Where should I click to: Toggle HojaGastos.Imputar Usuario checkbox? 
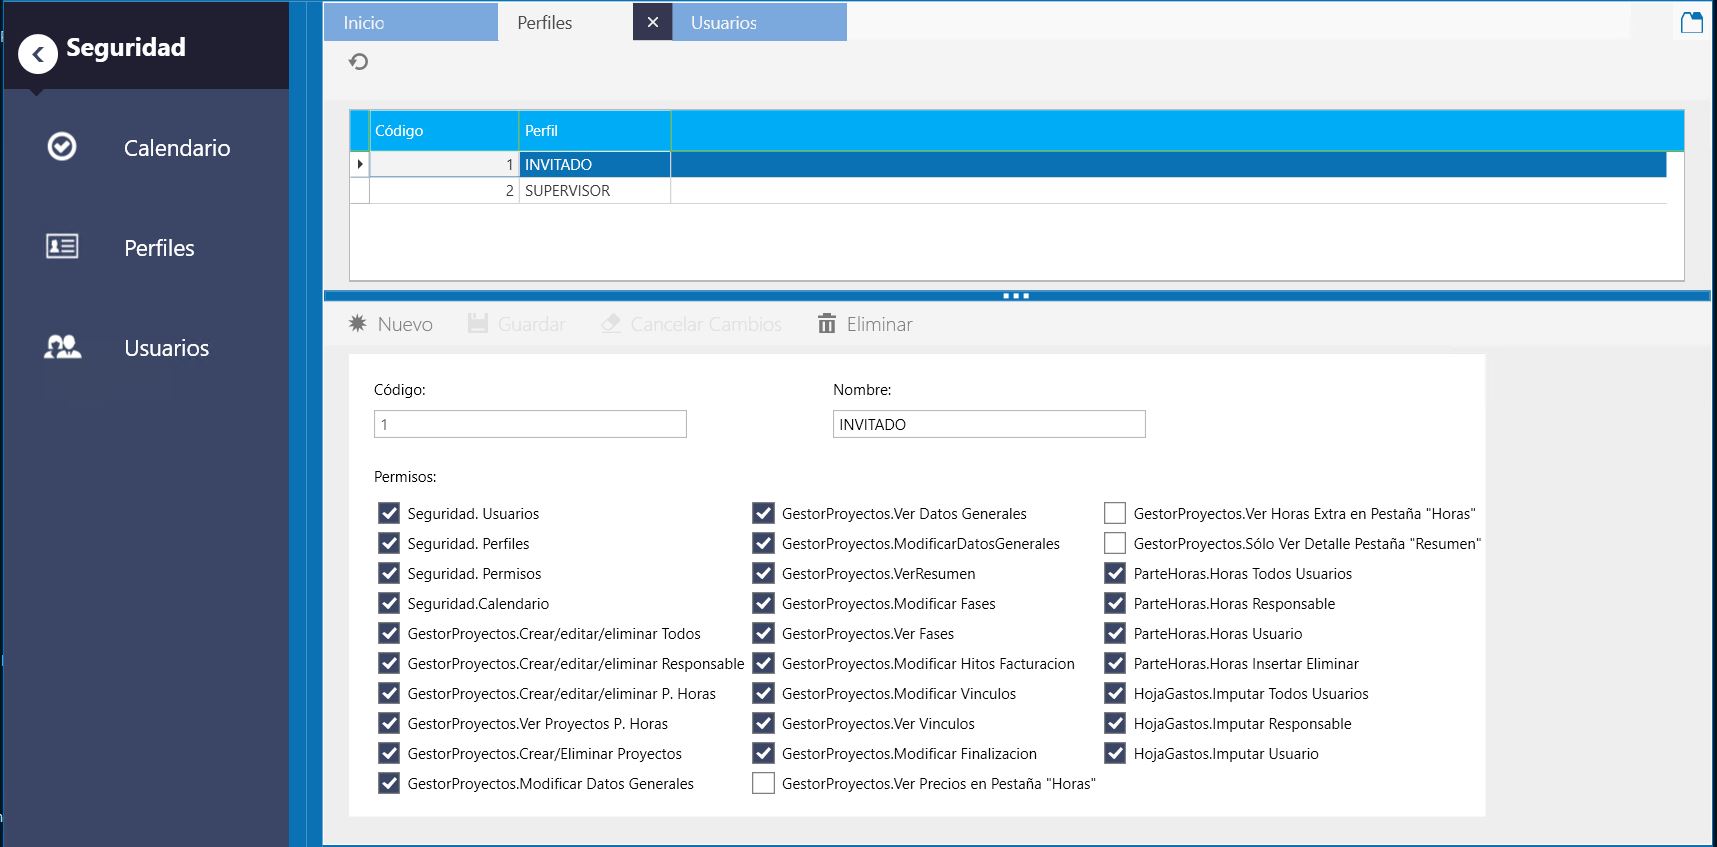1115,753
